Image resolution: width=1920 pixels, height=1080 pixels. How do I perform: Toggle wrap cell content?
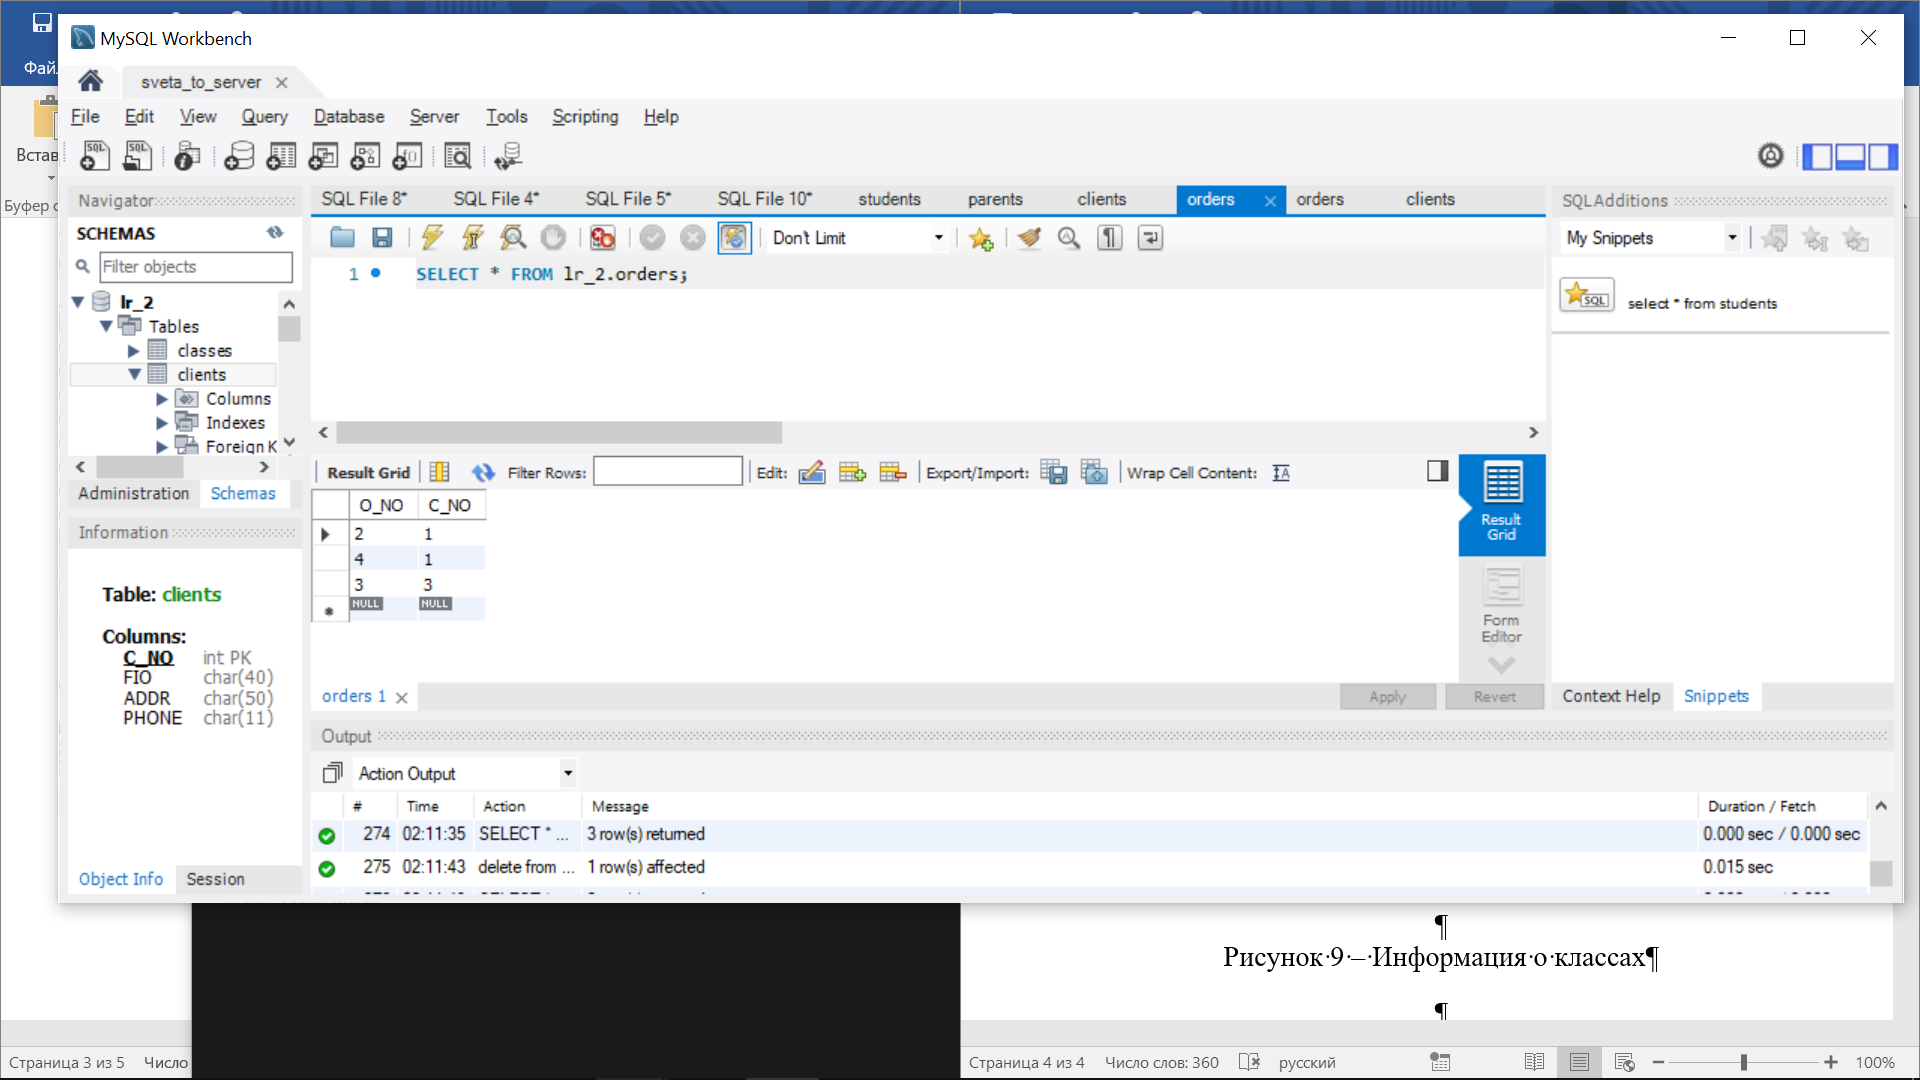point(1282,473)
